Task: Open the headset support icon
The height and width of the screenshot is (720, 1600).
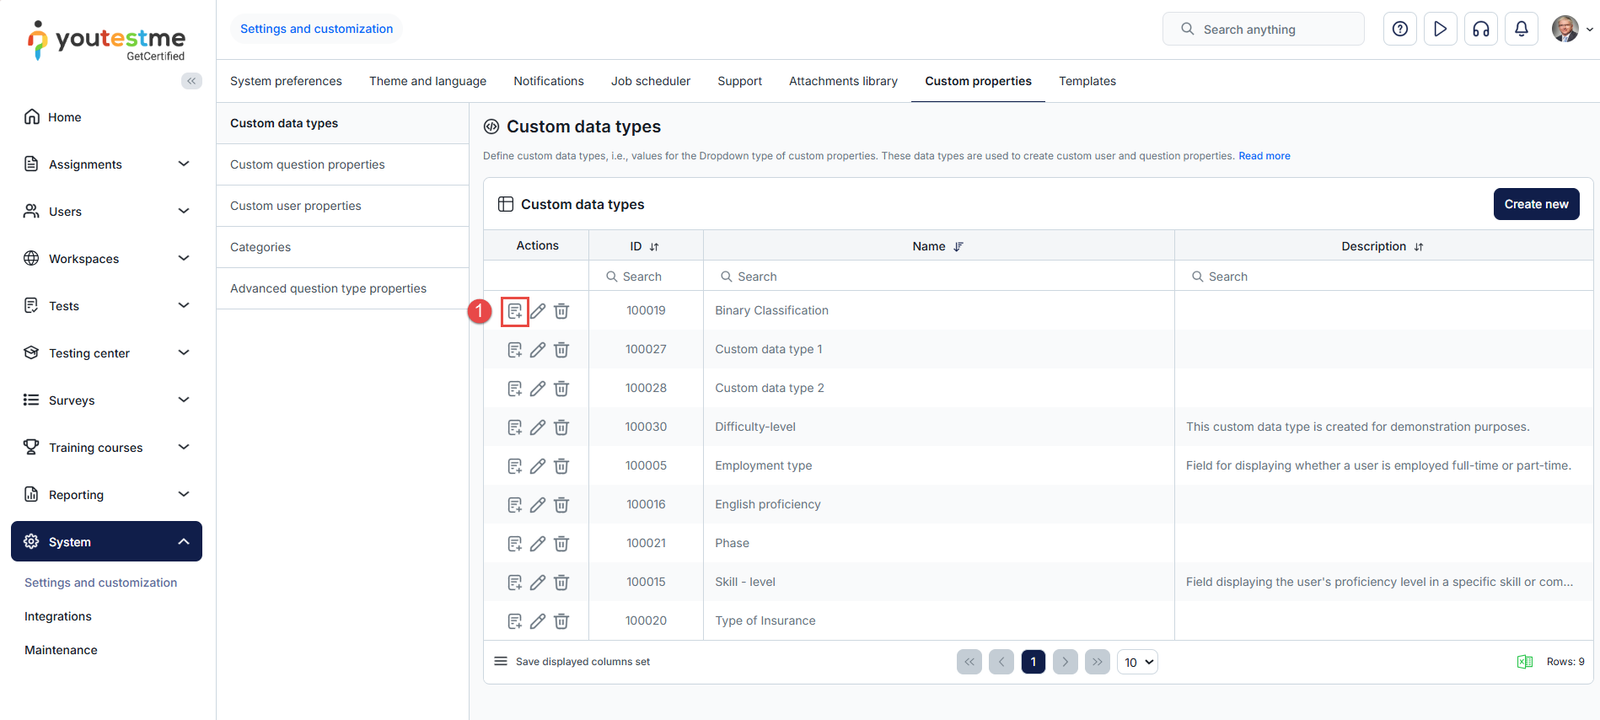Action: tap(1481, 29)
